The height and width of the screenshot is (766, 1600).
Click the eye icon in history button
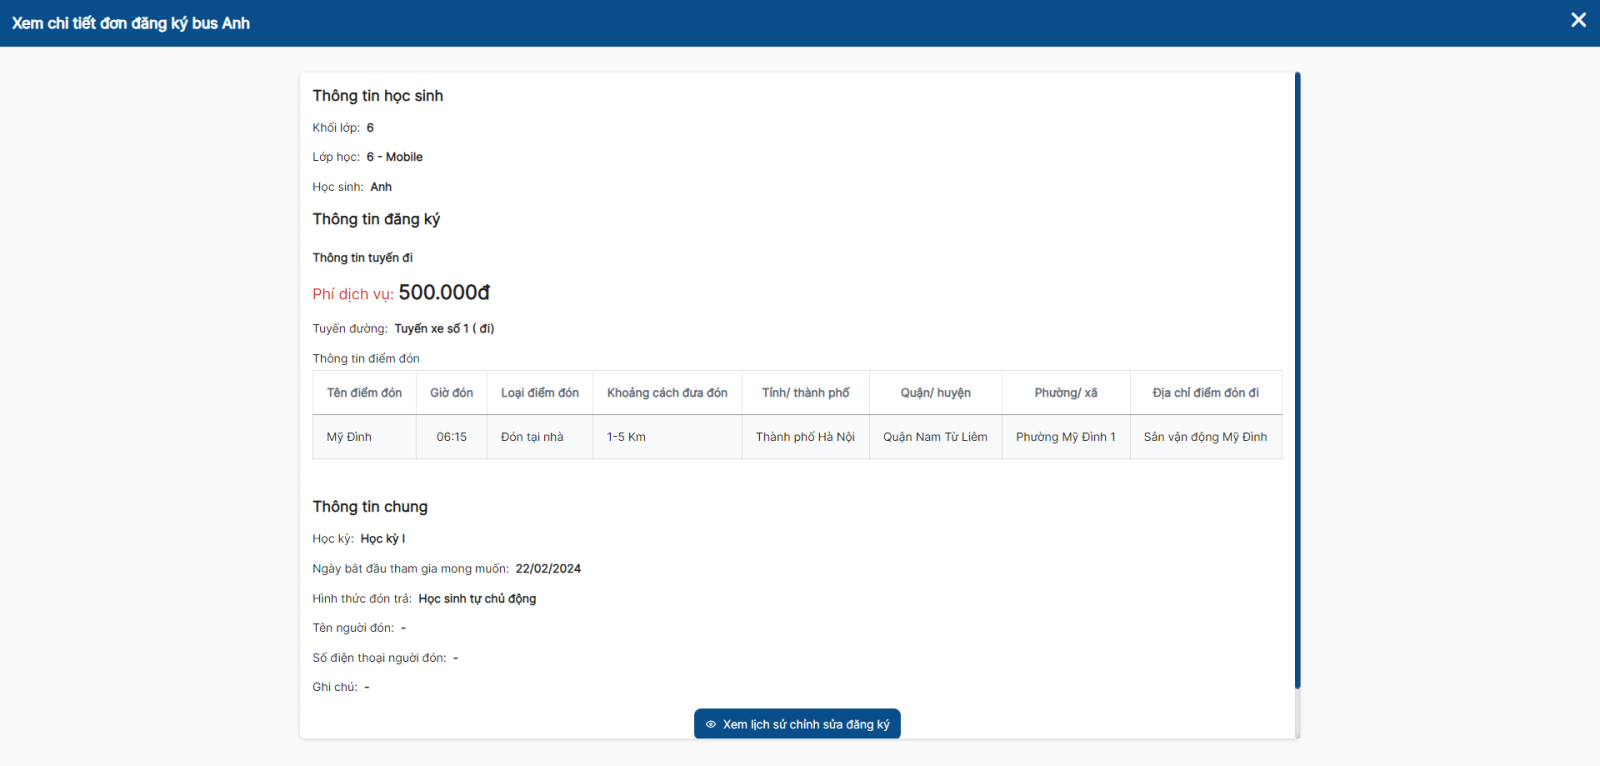coord(711,725)
